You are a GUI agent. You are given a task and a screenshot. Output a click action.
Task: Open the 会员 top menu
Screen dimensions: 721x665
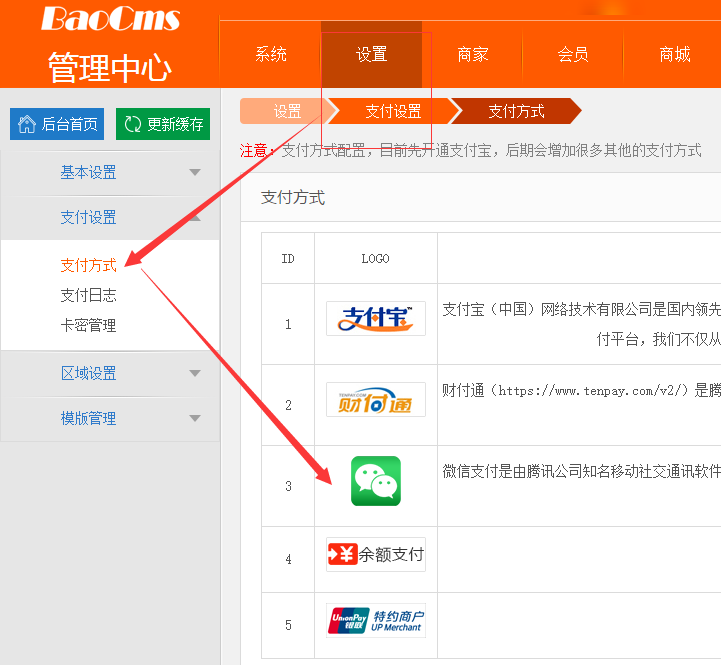point(573,54)
